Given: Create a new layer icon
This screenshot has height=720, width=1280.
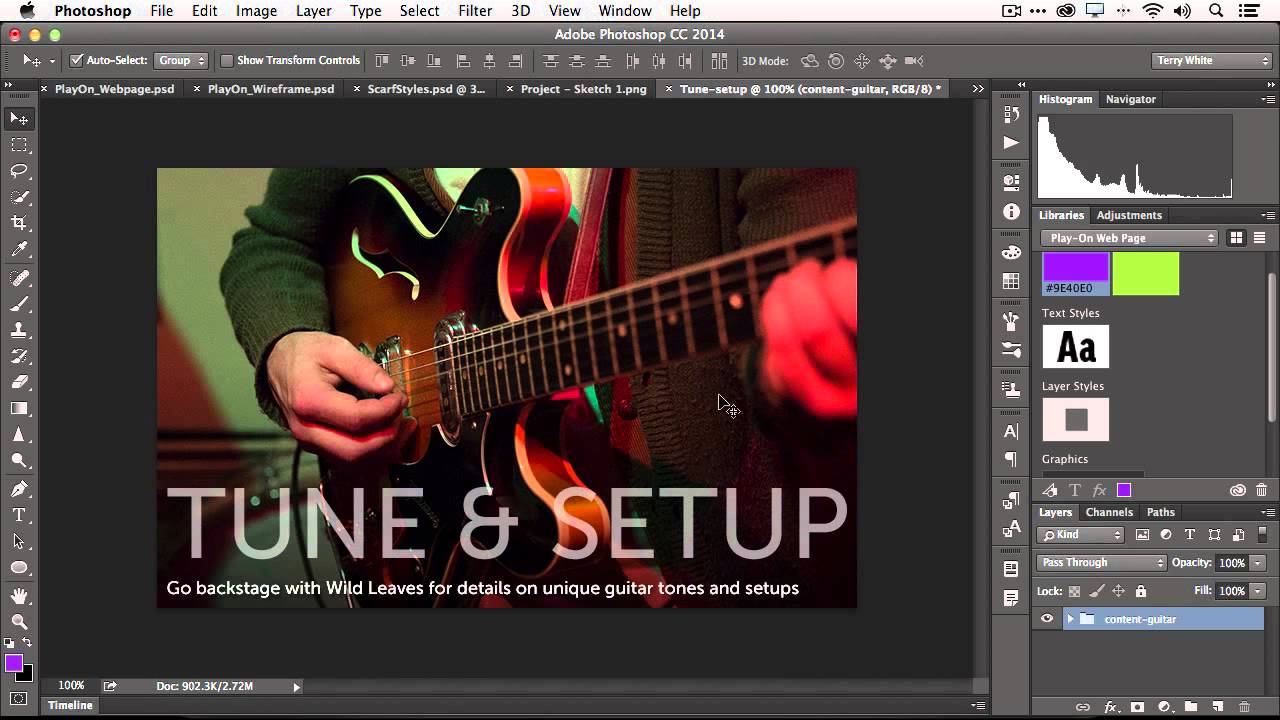Looking at the screenshot, I should click(1218, 707).
